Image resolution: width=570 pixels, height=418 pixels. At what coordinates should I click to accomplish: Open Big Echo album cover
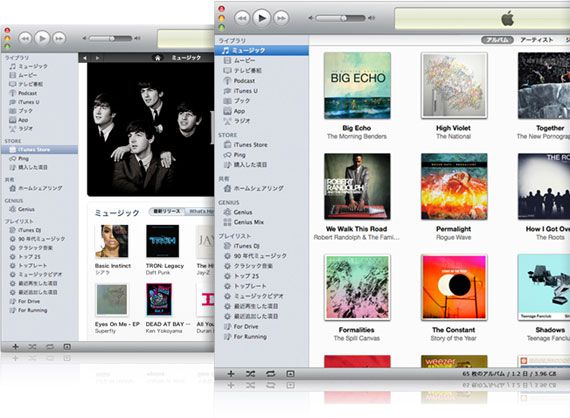(357, 85)
